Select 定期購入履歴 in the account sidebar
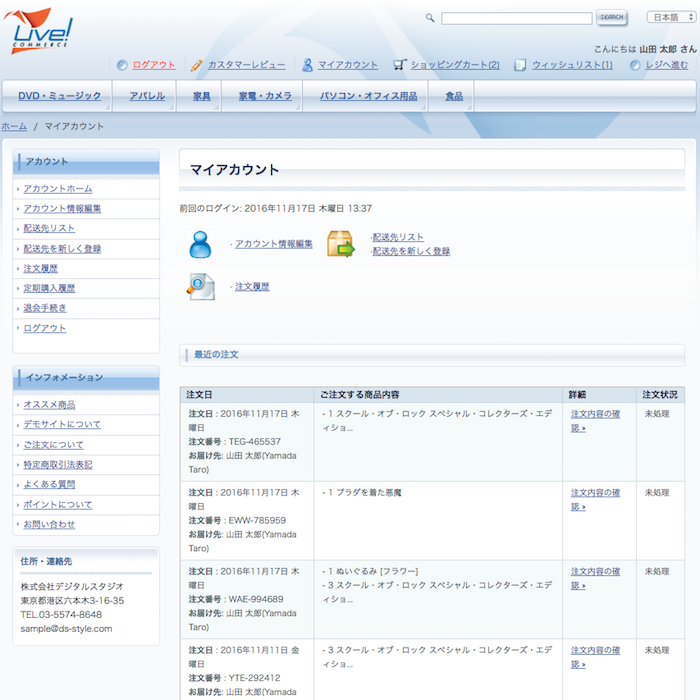Viewport: 700px width, 700px height. 49,288
